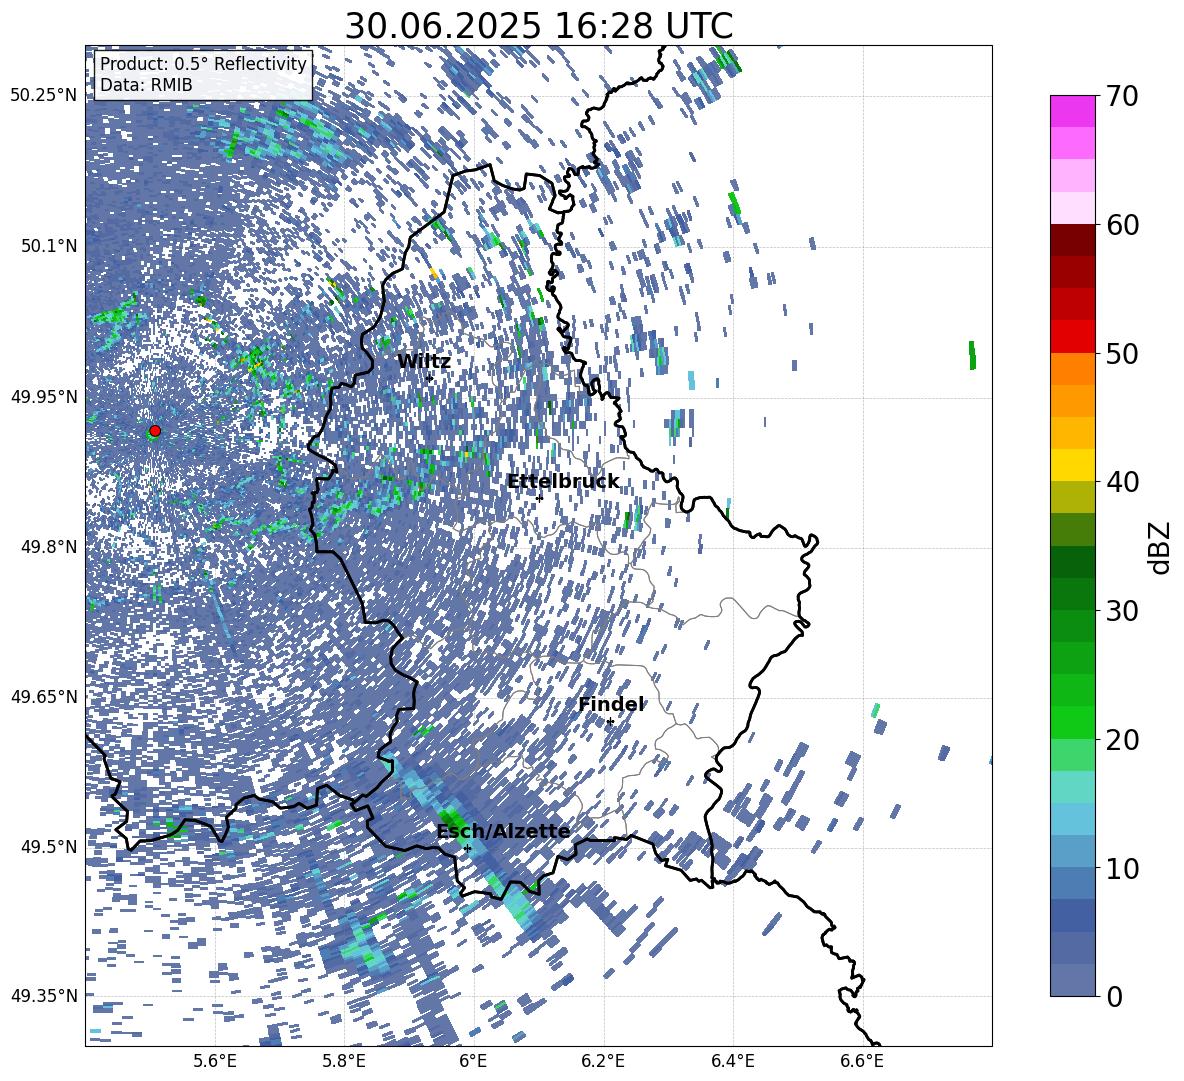Click the colorbar tick label 20
The image size is (1184, 1081).
(x=1123, y=740)
